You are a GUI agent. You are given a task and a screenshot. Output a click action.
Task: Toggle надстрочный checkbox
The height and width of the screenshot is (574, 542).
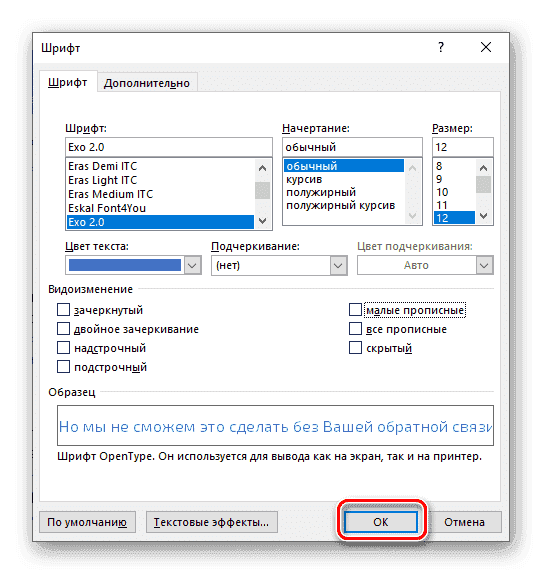click(63, 348)
